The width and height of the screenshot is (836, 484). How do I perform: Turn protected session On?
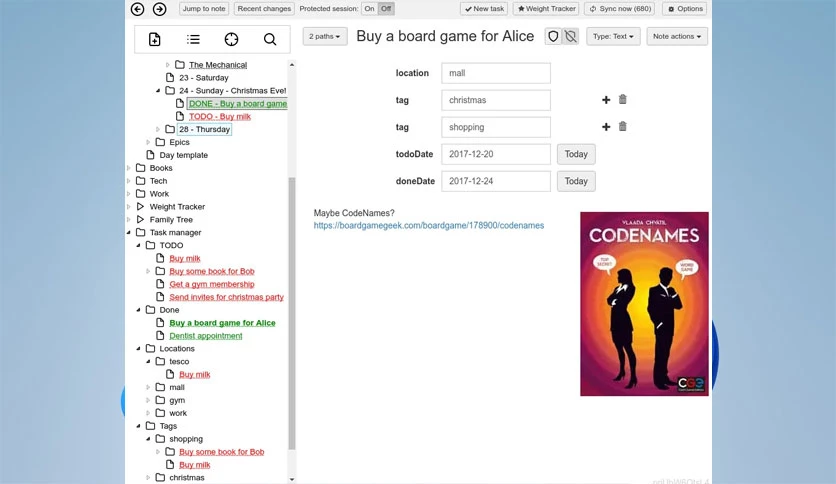[x=369, y=9]
